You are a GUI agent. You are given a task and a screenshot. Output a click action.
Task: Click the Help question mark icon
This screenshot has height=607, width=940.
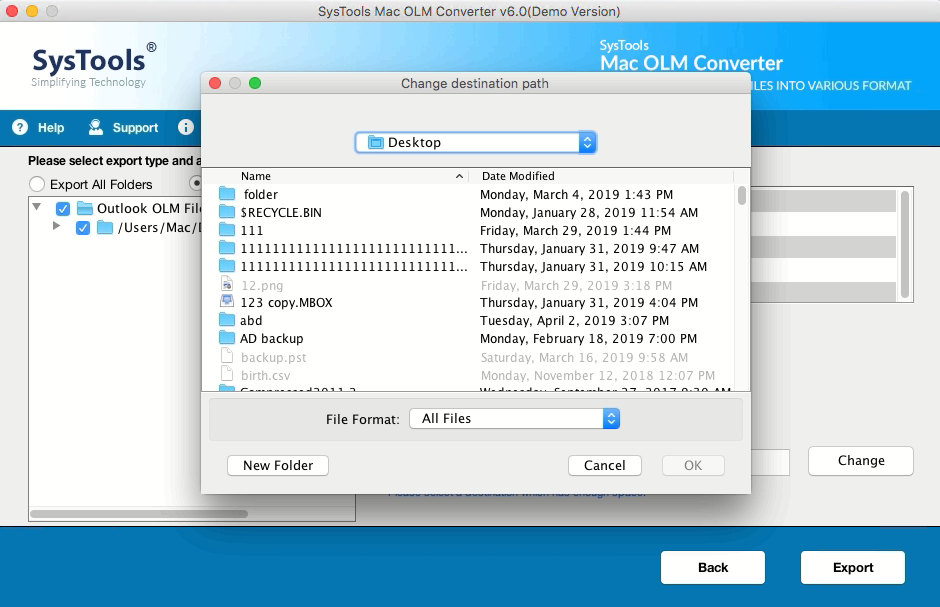[20, 128]
